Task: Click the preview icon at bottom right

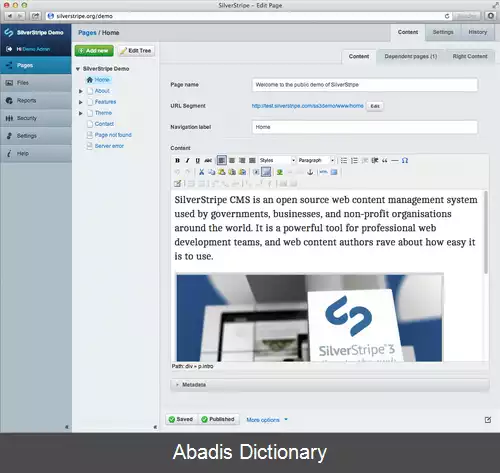Action: click(488, 420)
